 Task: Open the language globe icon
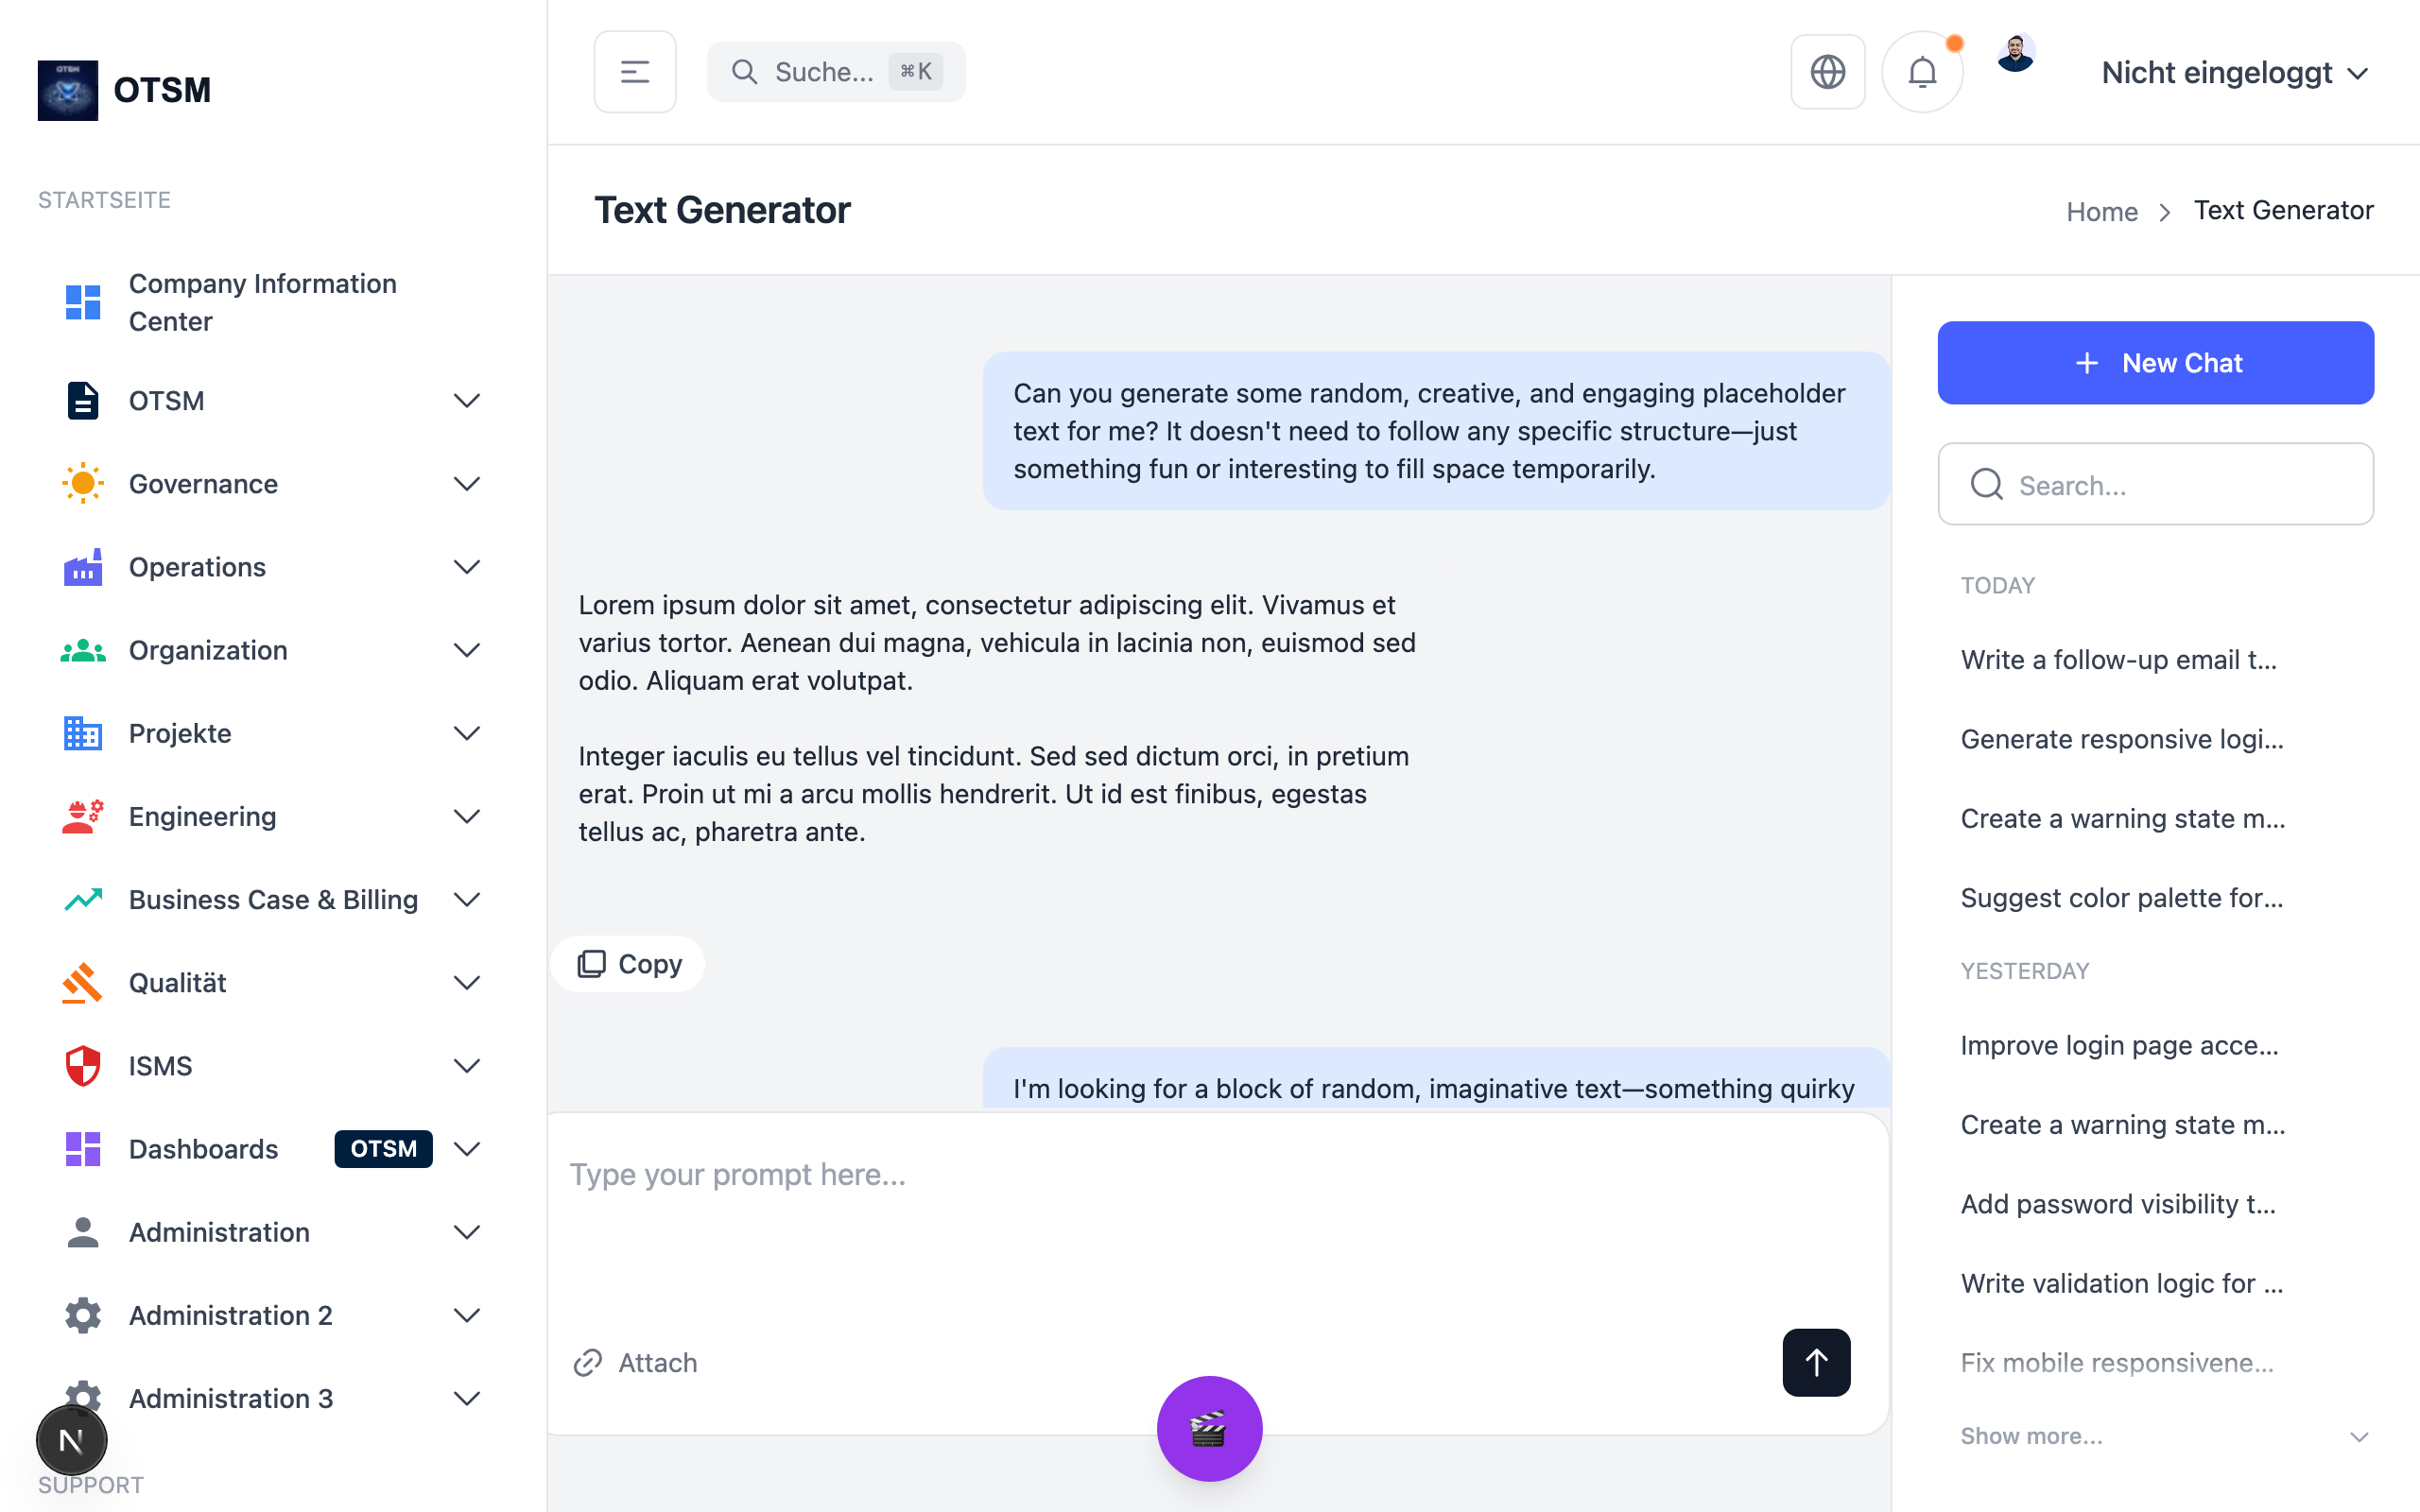pyautogui.click(x=1827, y=72)
